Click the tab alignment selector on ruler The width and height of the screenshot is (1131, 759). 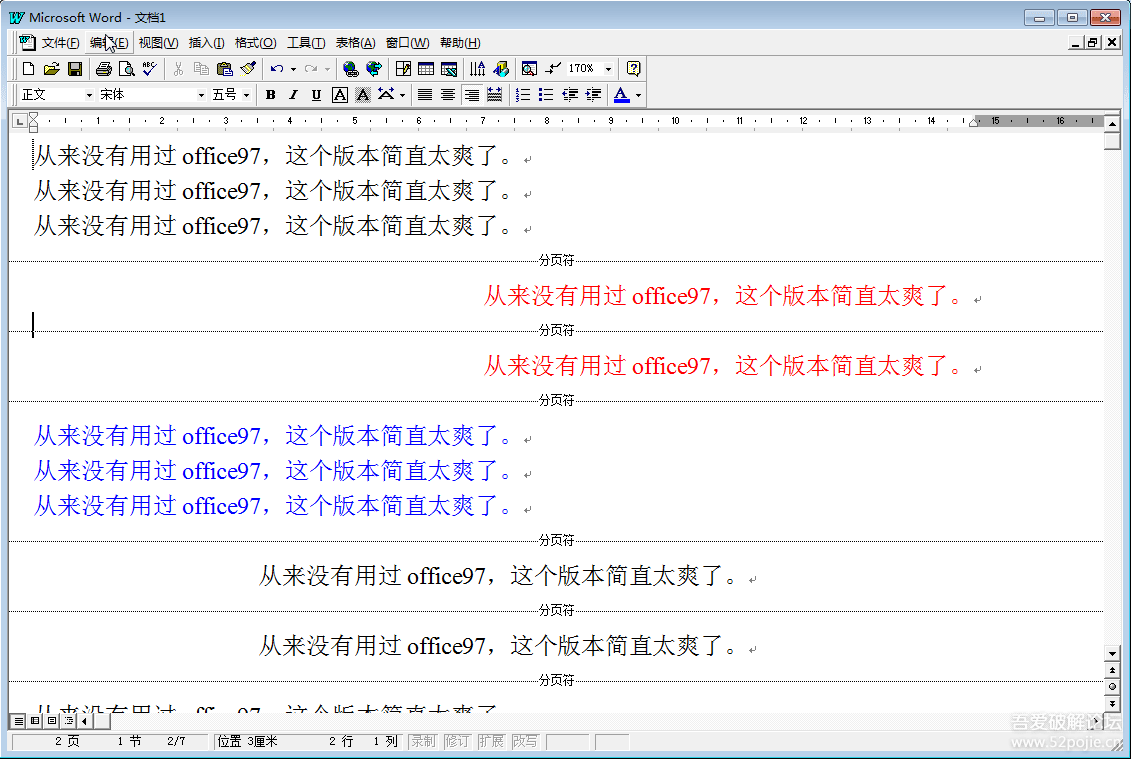19,121
